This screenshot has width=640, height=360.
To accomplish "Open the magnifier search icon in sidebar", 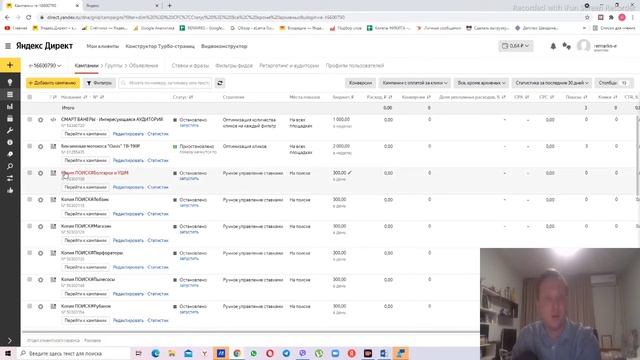I will click(x=10, y=166).
